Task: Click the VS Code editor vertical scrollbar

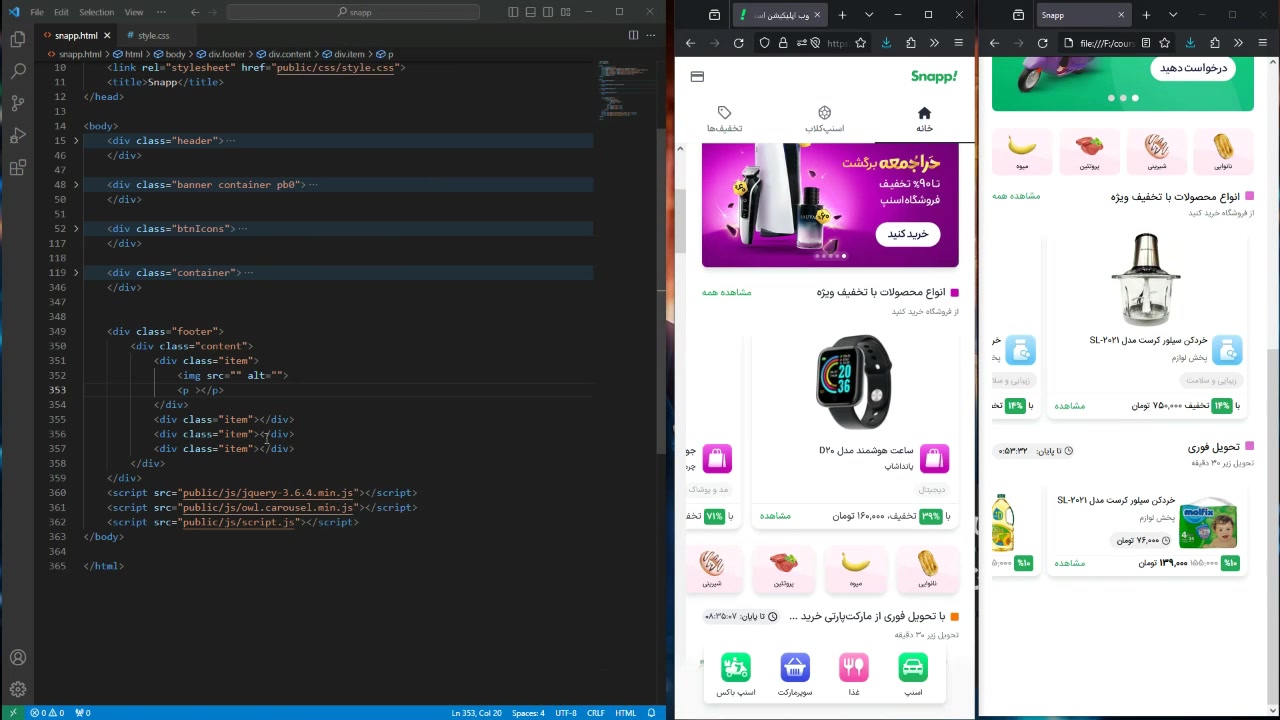Action: pyautogui.click(x=661, y=290)
